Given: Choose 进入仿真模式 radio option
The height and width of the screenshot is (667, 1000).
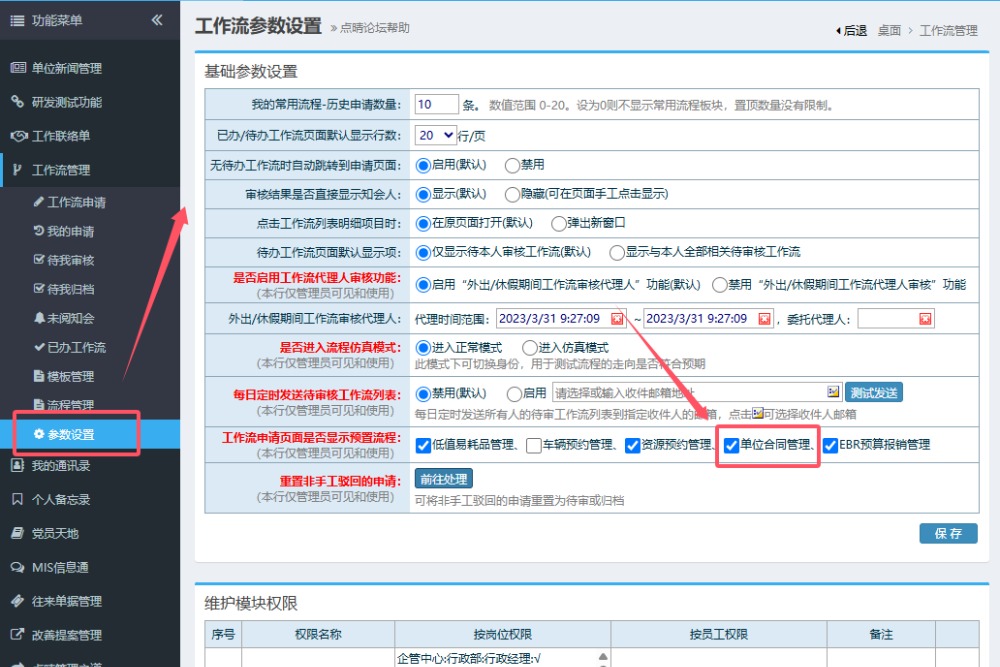Looking at the screenshot, I should pos(530,348).
